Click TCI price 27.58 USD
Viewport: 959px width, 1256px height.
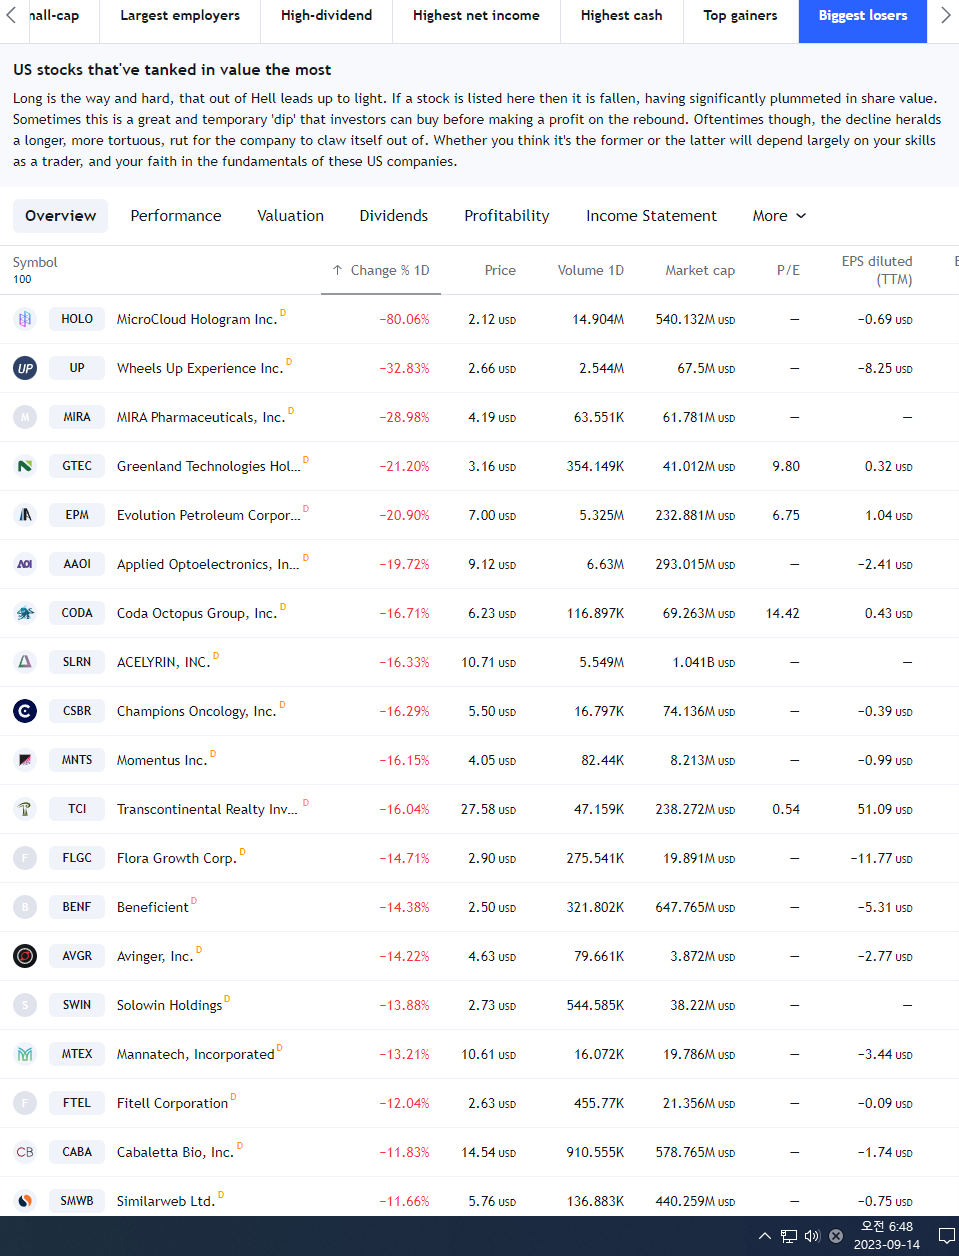point(488,809)
